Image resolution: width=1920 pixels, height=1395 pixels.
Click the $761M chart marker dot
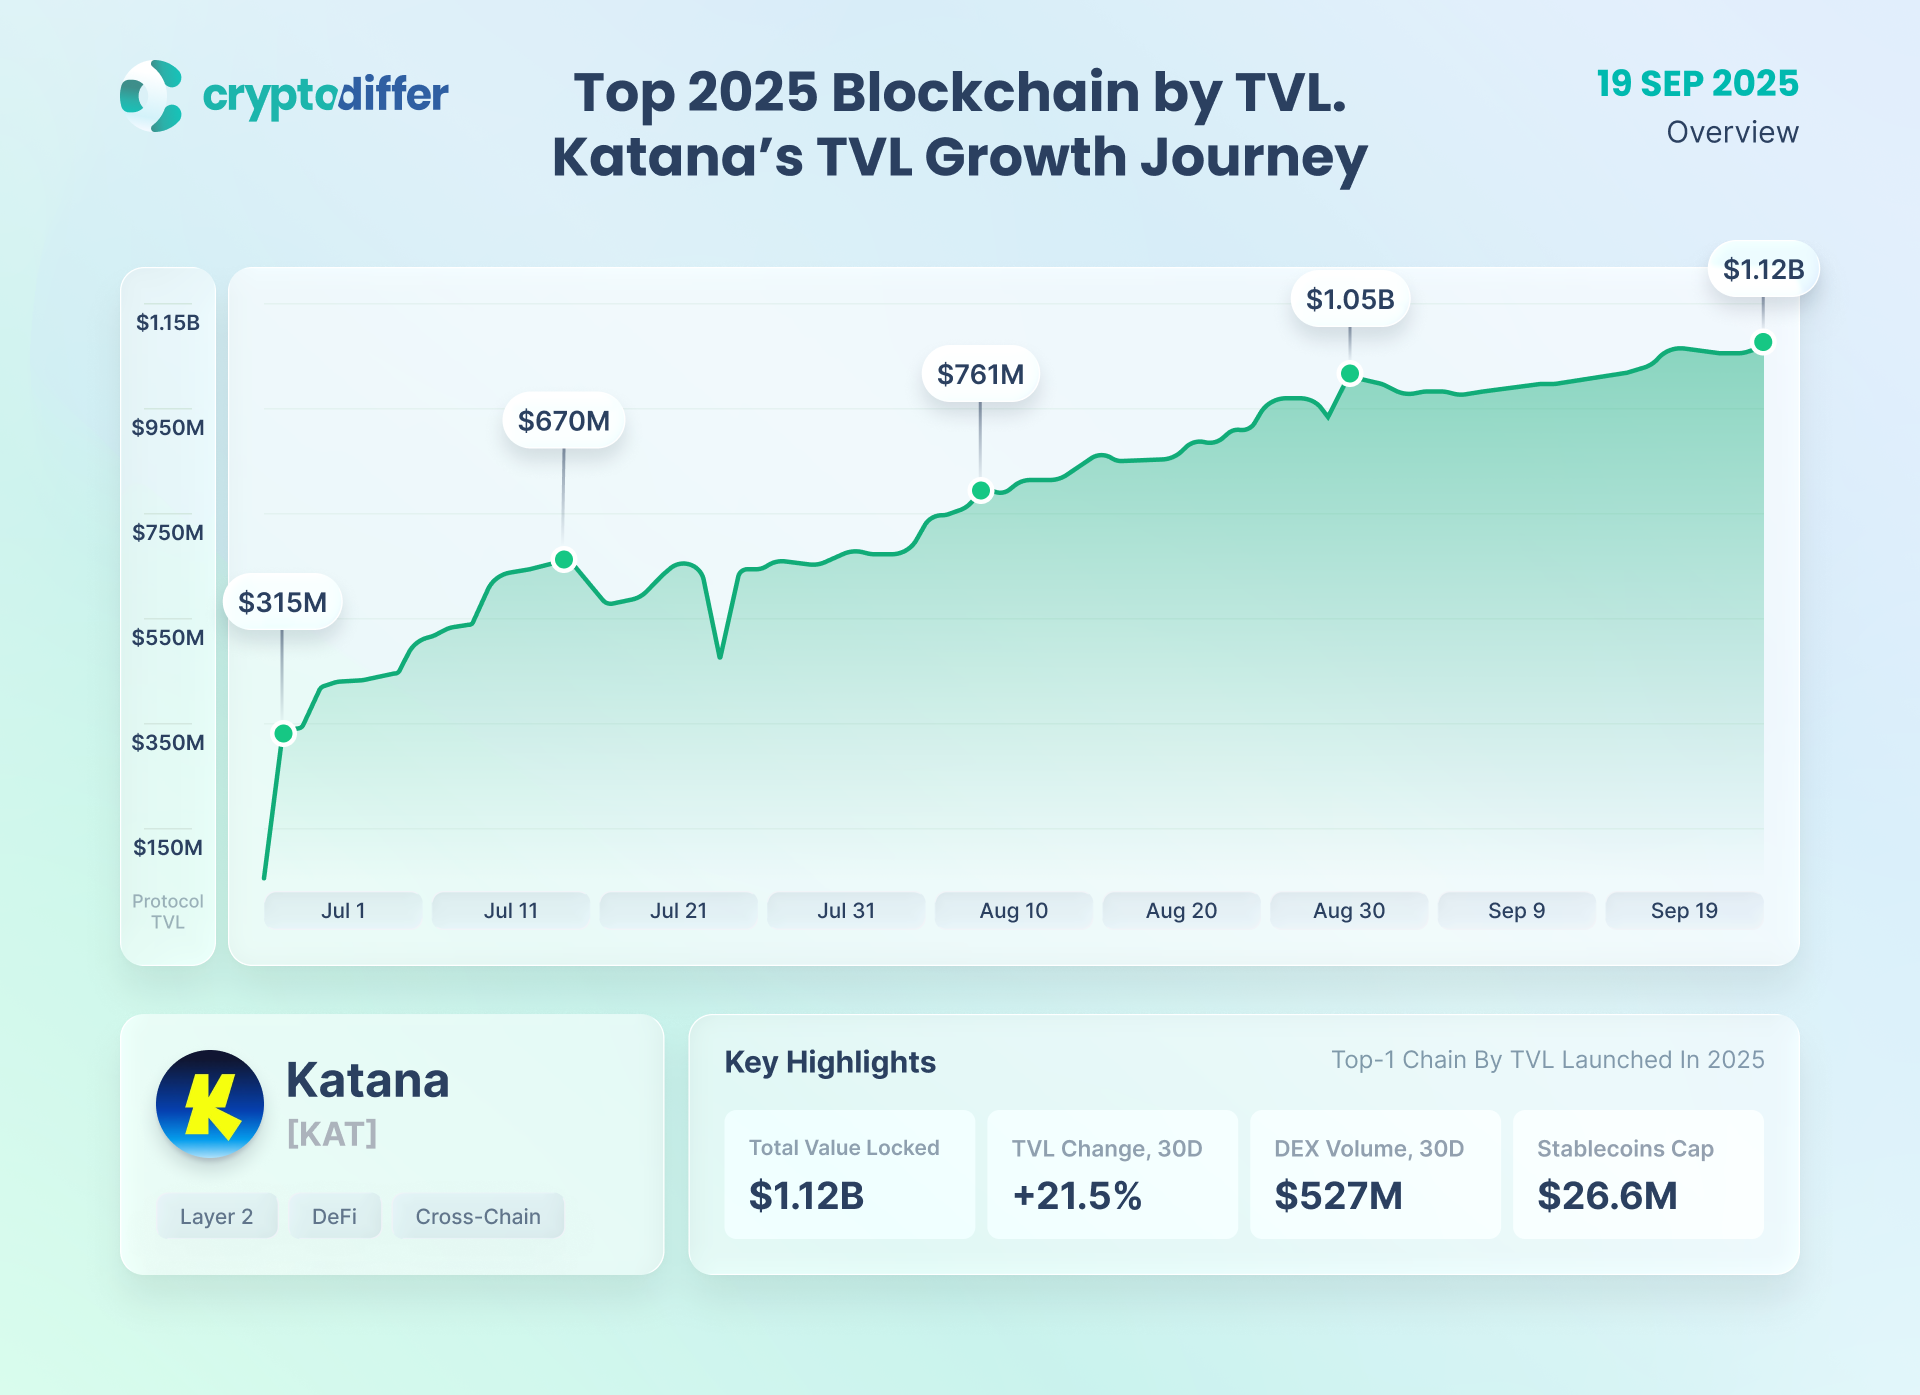coord(981,491)
